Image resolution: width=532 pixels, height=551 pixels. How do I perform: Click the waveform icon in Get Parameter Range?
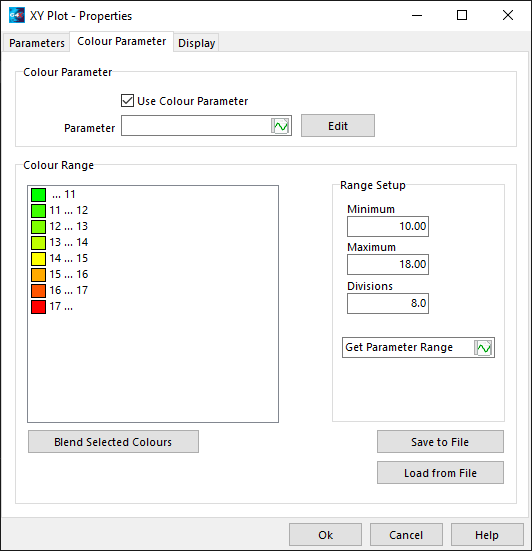(x=483, y=348)
